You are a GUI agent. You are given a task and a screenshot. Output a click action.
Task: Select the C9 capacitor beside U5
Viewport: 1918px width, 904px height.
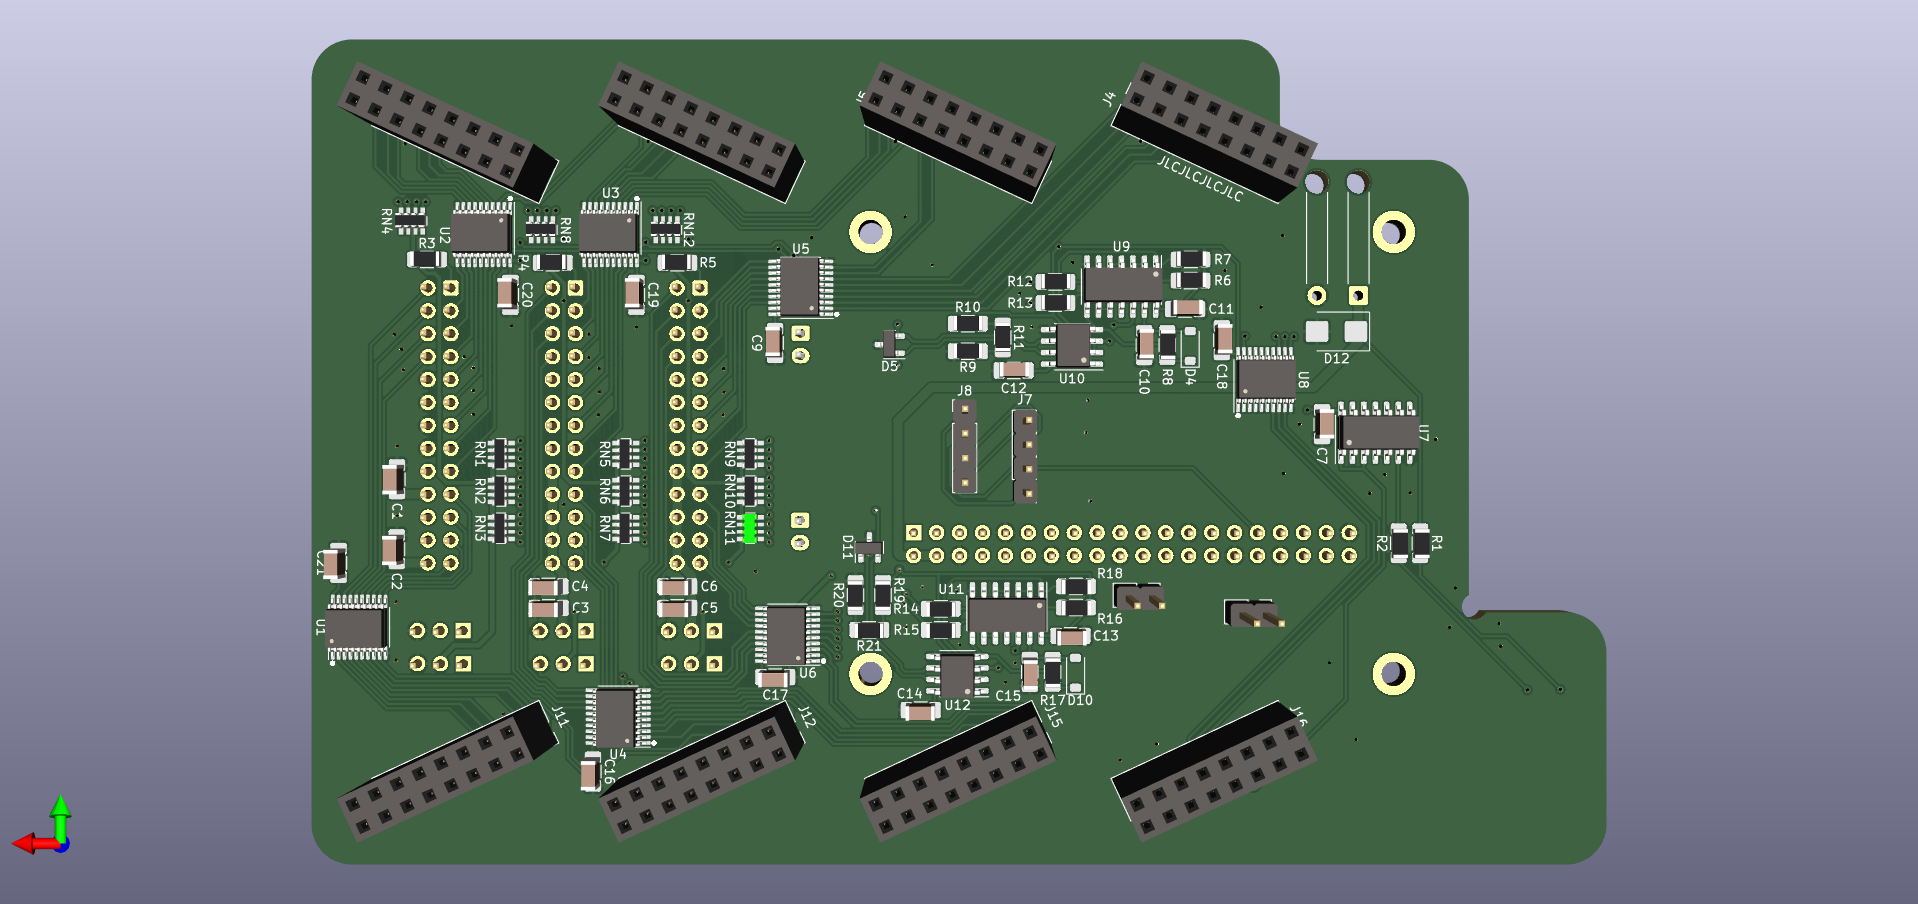tap(773, 342)
